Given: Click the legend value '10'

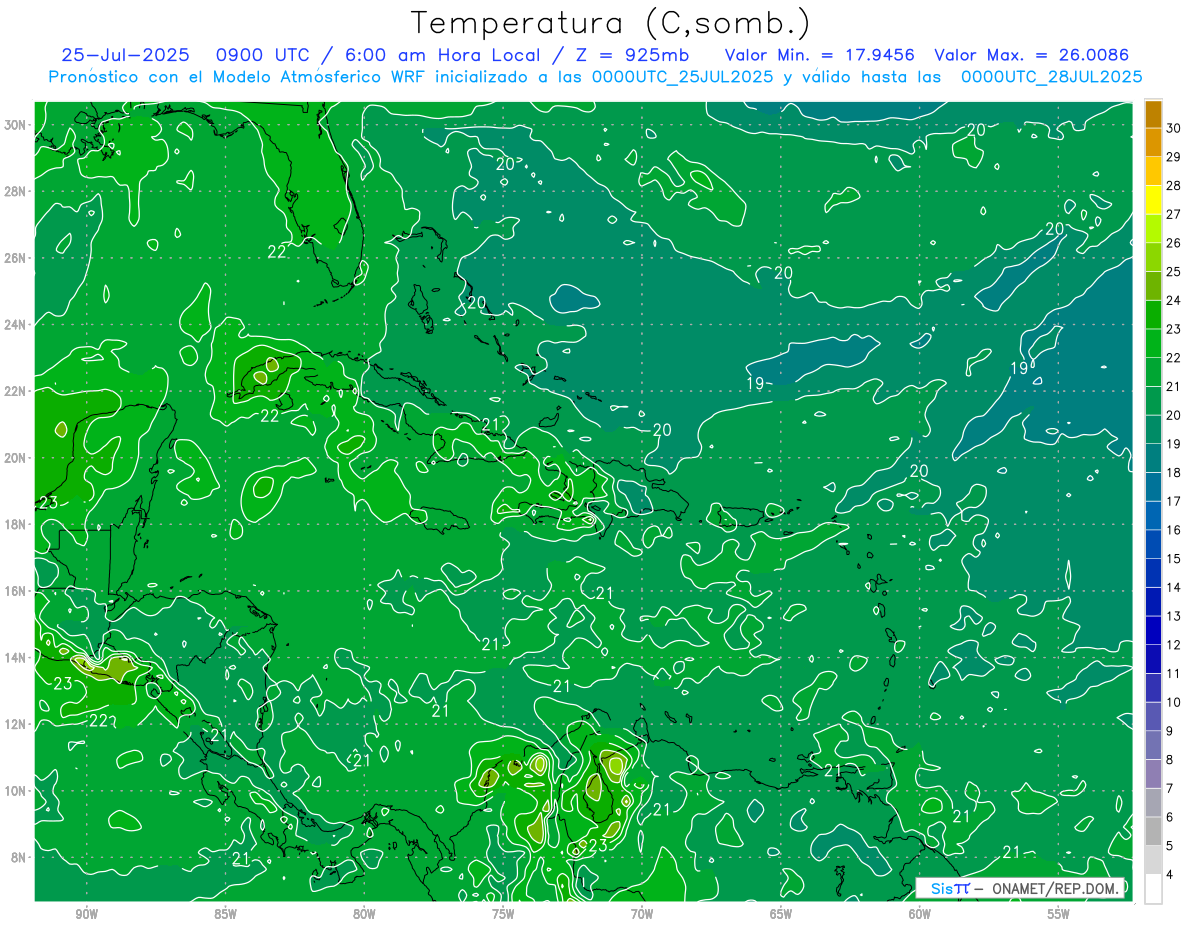Looking at the screenshot, I should (x=1173, y=703).
